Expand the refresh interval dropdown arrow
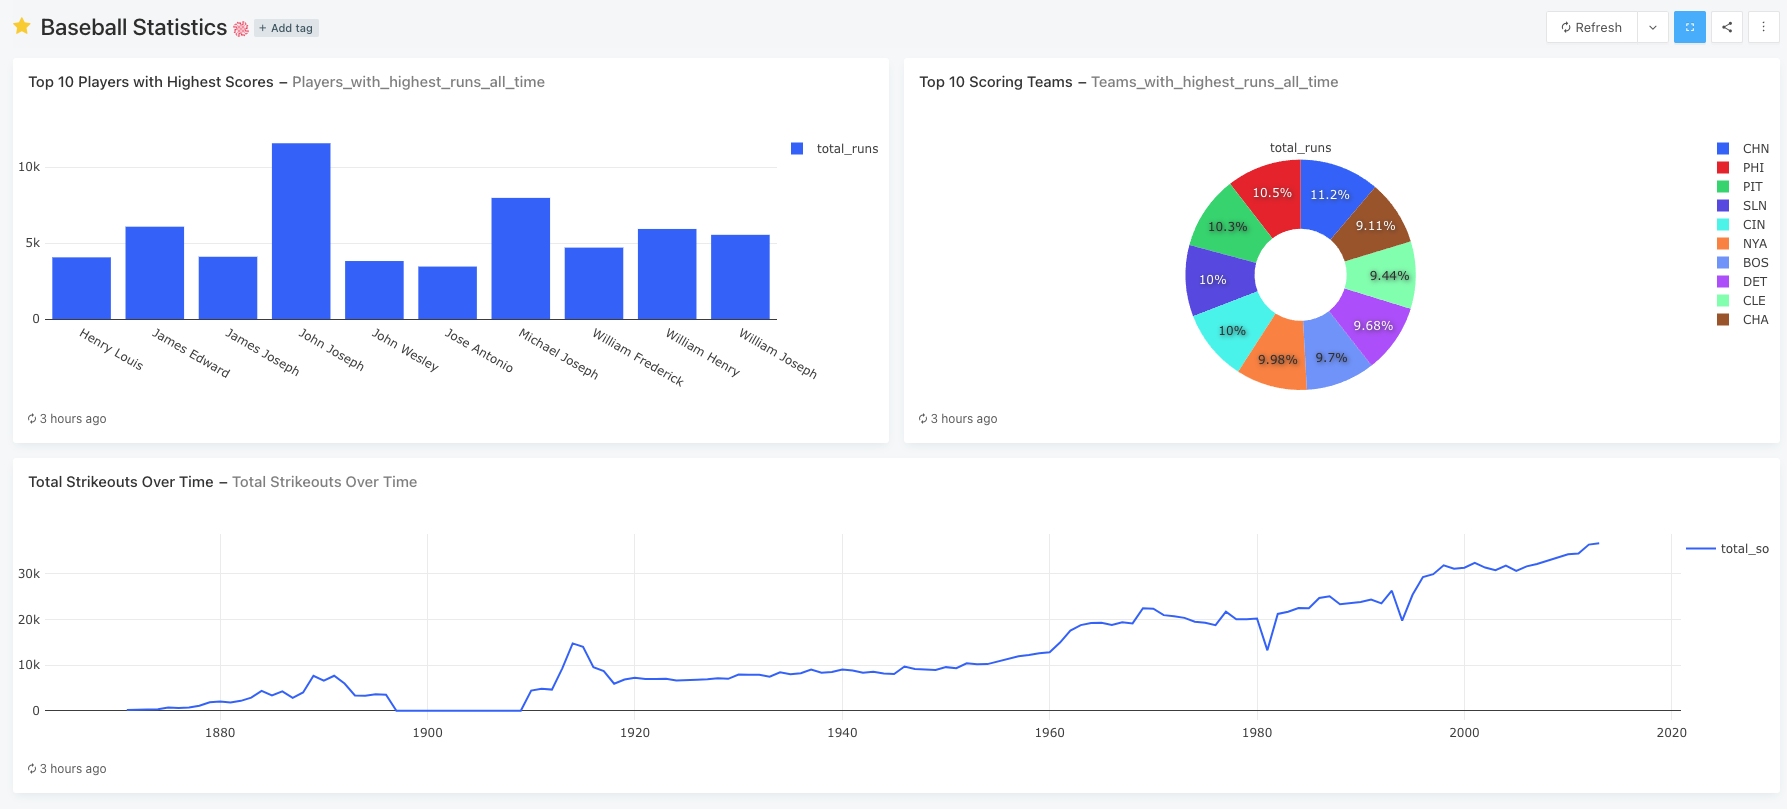This screenshot has height=809, width=1787. (x=1653, y=27)
